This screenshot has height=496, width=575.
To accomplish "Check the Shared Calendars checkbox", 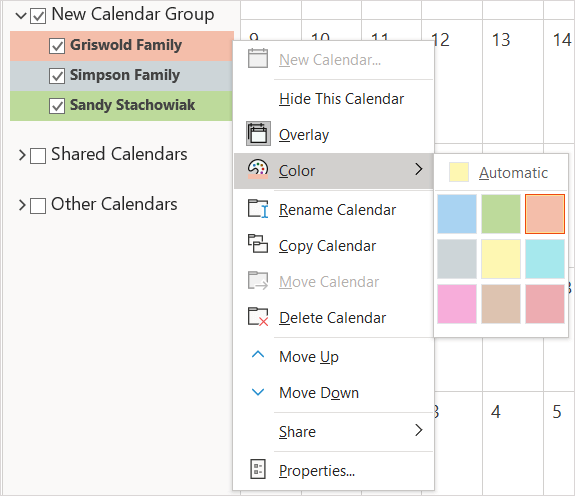I will (38, 156).
